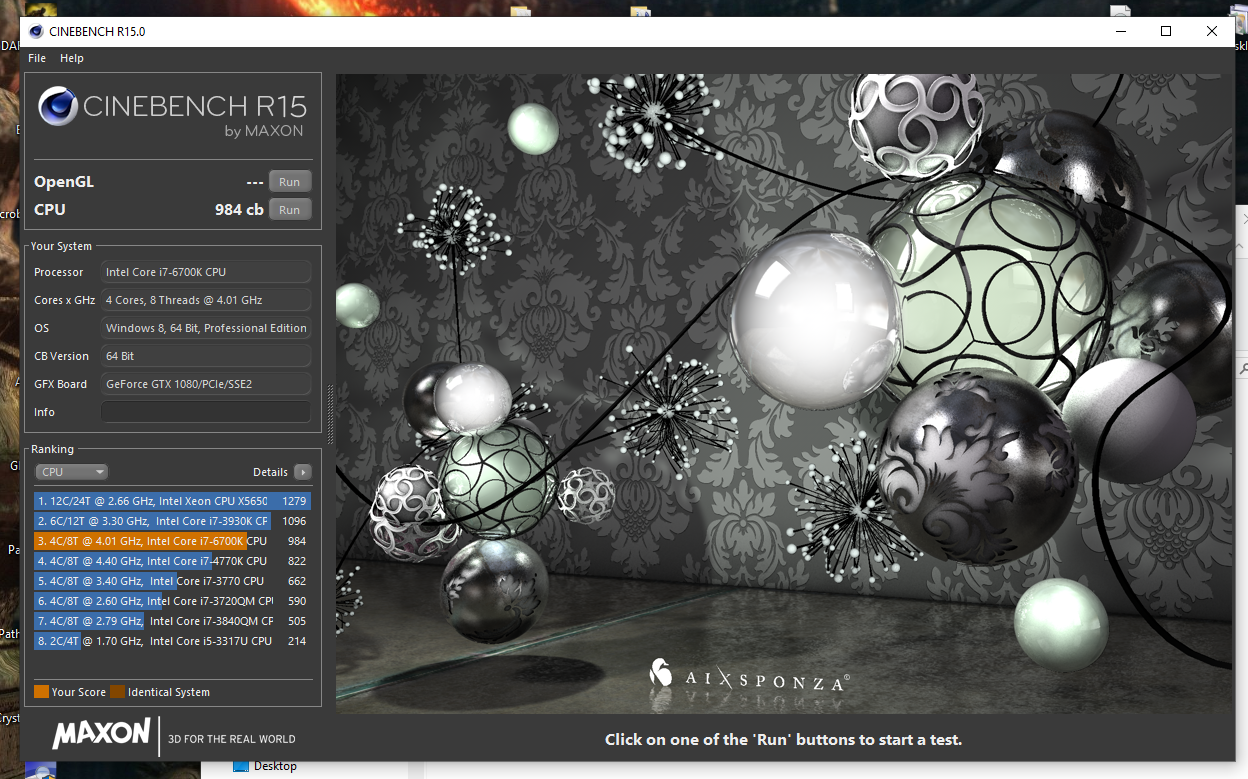Click the orange Your Score legend swatch

(x=41, y=692)
